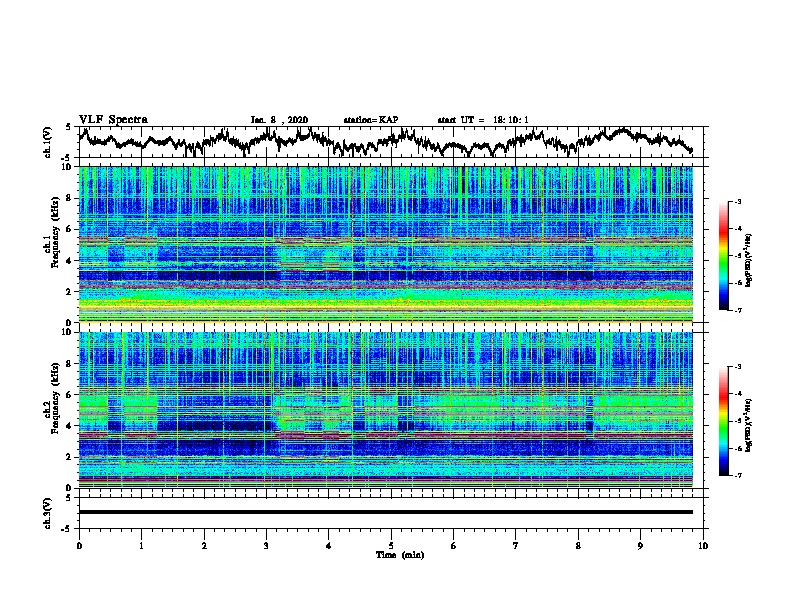
Task: Select the ch.1 voltage waveform trace panel
Action: pos(390,142)
